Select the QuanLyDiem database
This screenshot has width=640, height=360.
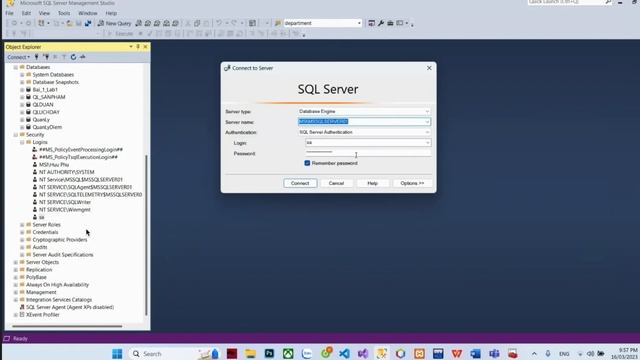pos(47,127)
